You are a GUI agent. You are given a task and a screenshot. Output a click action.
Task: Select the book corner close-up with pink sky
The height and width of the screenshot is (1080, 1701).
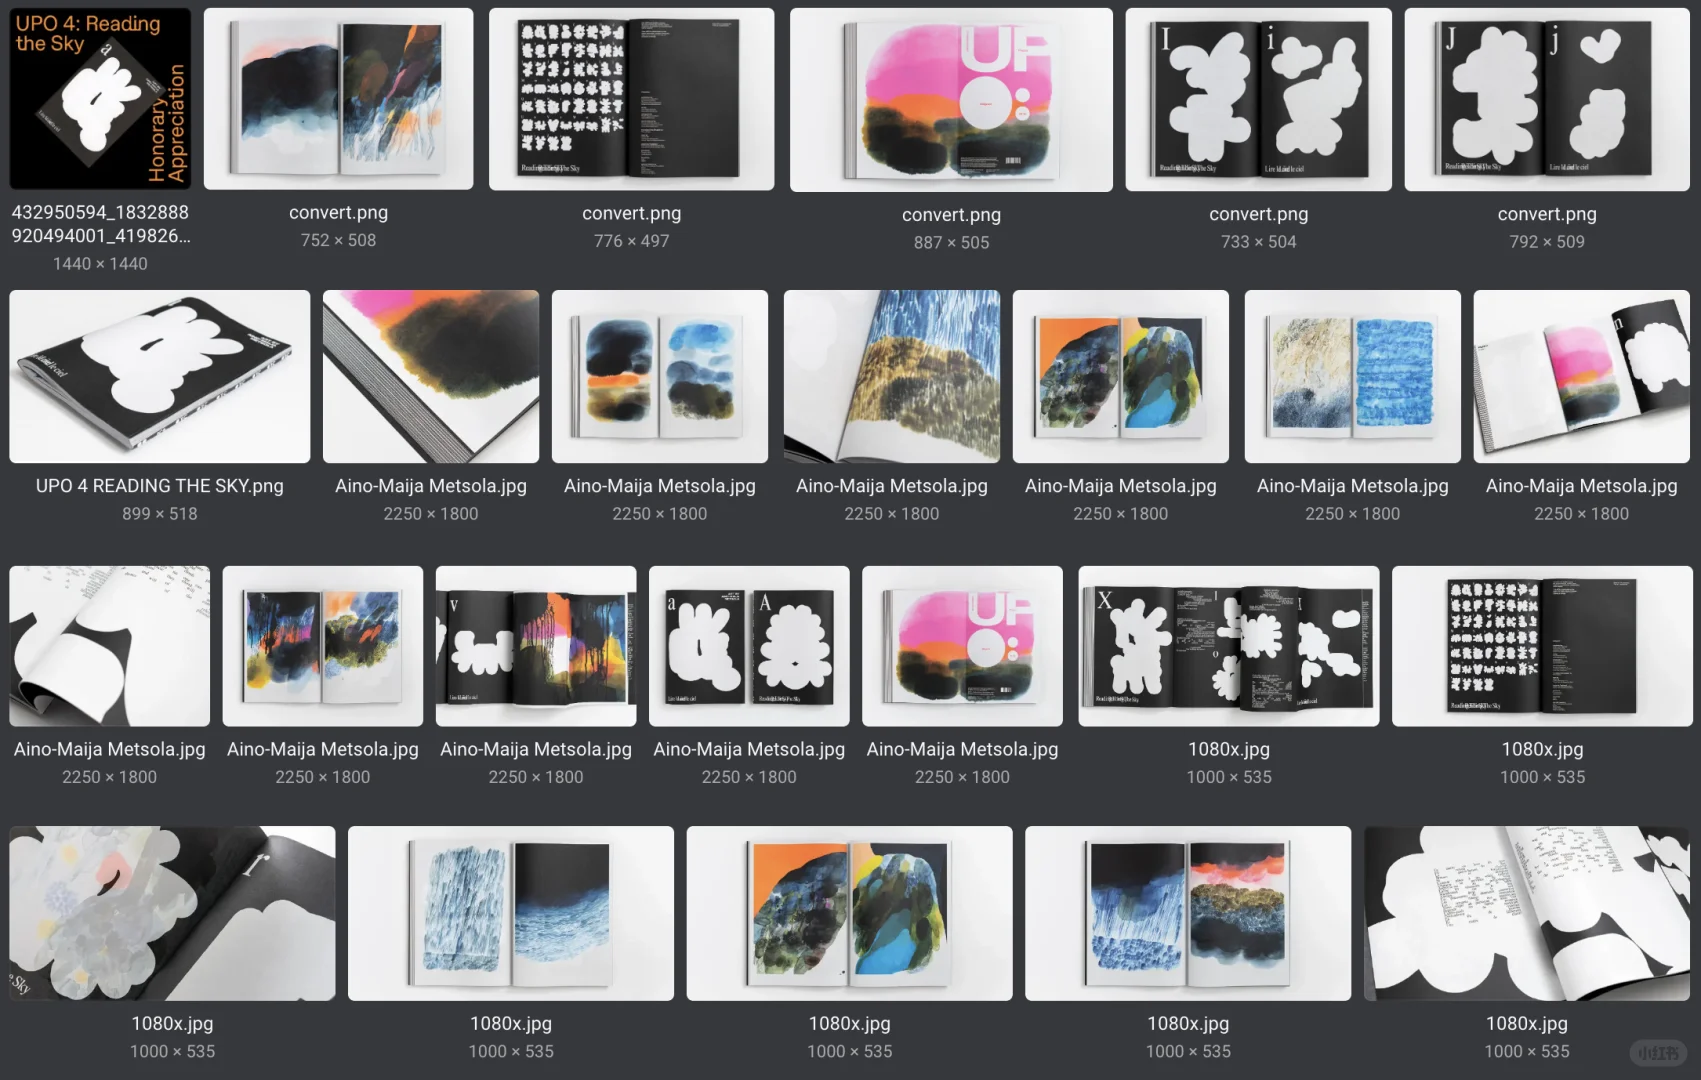point(431,377)
